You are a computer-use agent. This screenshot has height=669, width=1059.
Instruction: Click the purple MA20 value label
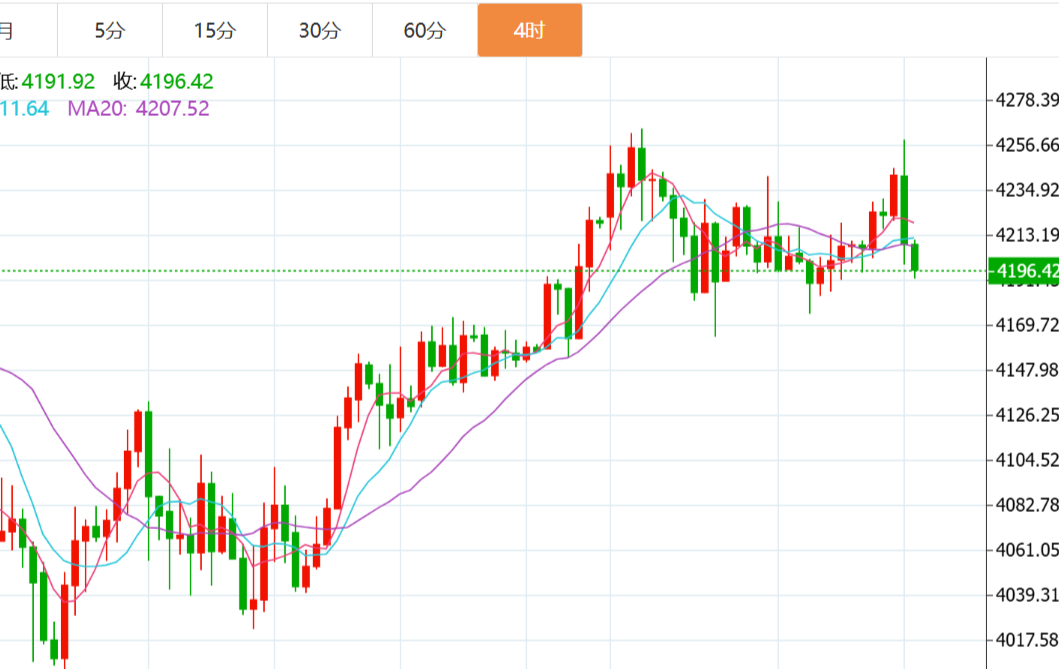pyautogui.click(x=139, y=108)
